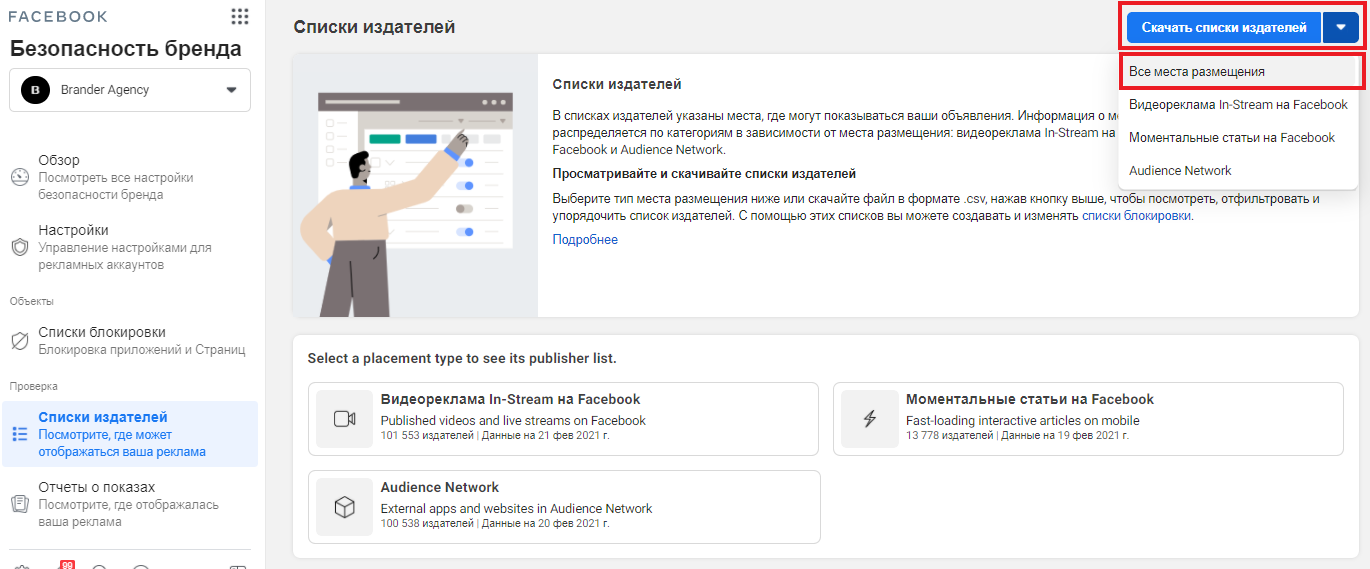Viewport: 1370px width, 569px height.
Task: Open the 'Подробнее' link
Action: (x=585, y=240)
